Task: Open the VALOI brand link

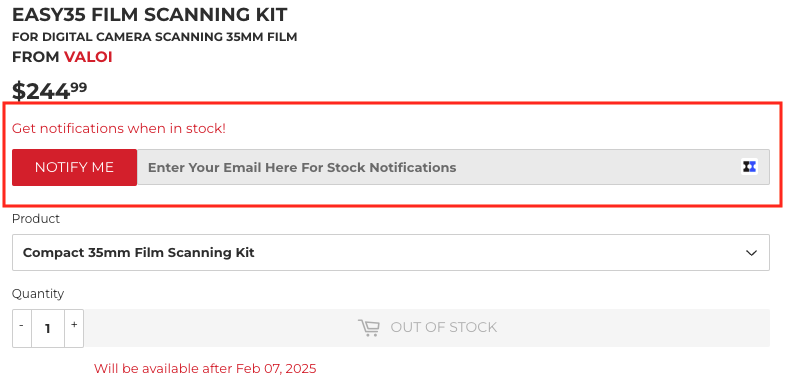Action: (88, 57)
